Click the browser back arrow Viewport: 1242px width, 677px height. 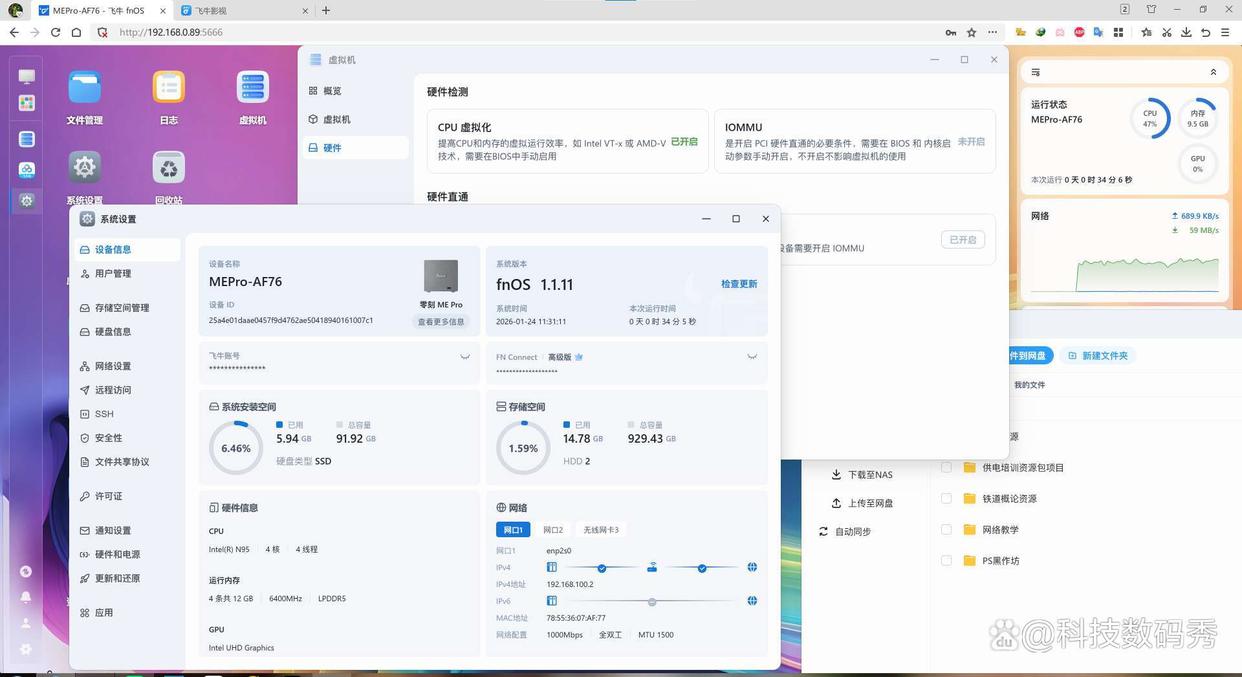[14, 32]
